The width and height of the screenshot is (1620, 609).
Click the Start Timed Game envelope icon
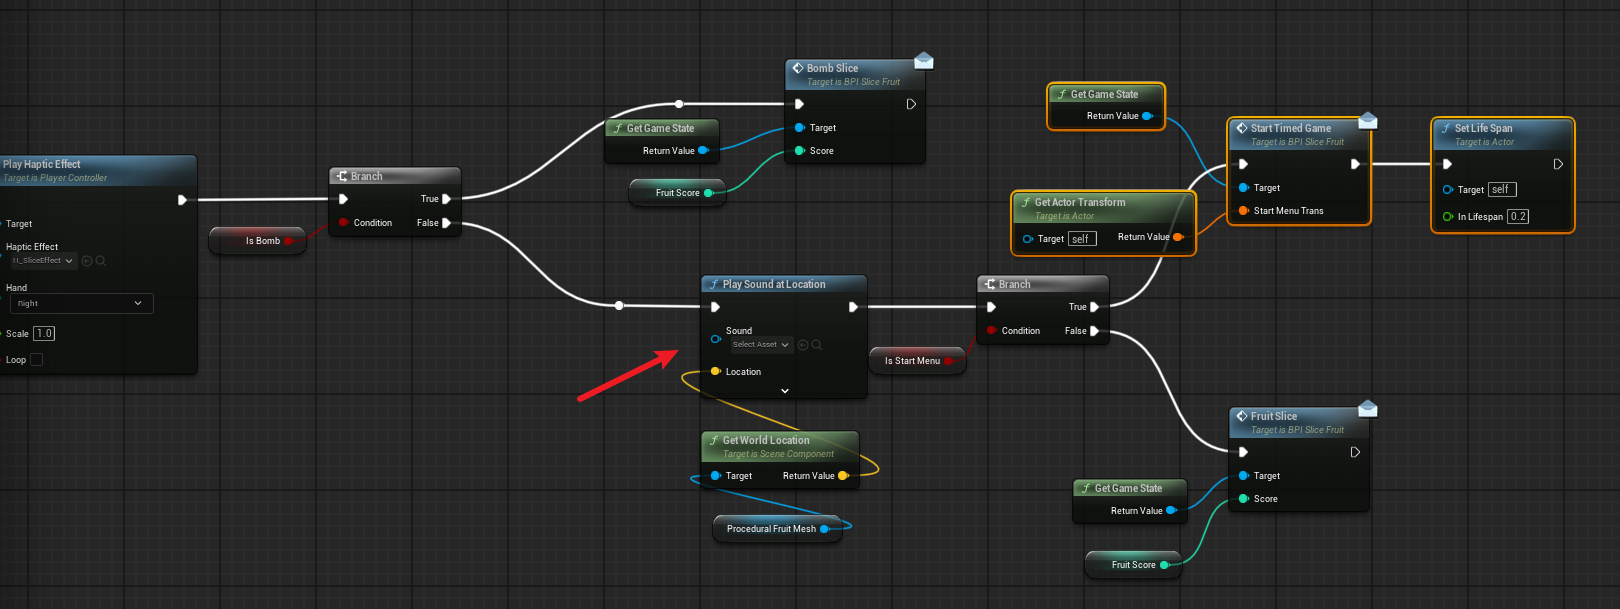coord(1368,121)
